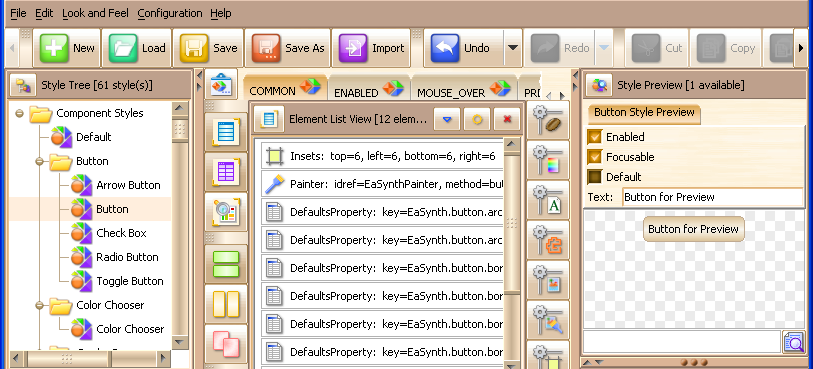Click the Element List View header icon
813x369 pixels.
(x=269, y=119)
